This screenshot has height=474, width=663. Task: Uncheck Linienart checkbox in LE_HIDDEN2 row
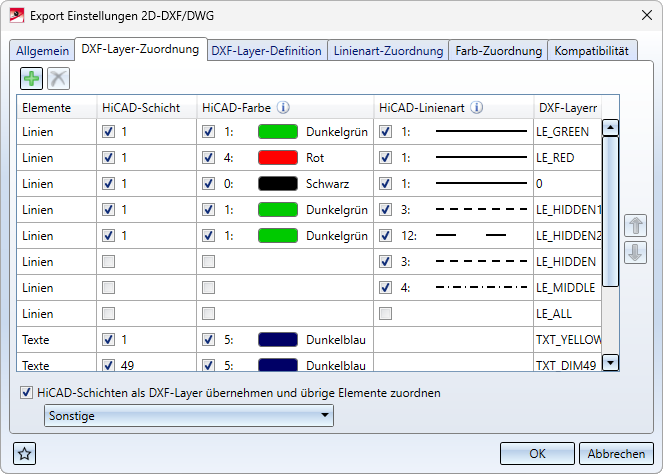[385, 236]
